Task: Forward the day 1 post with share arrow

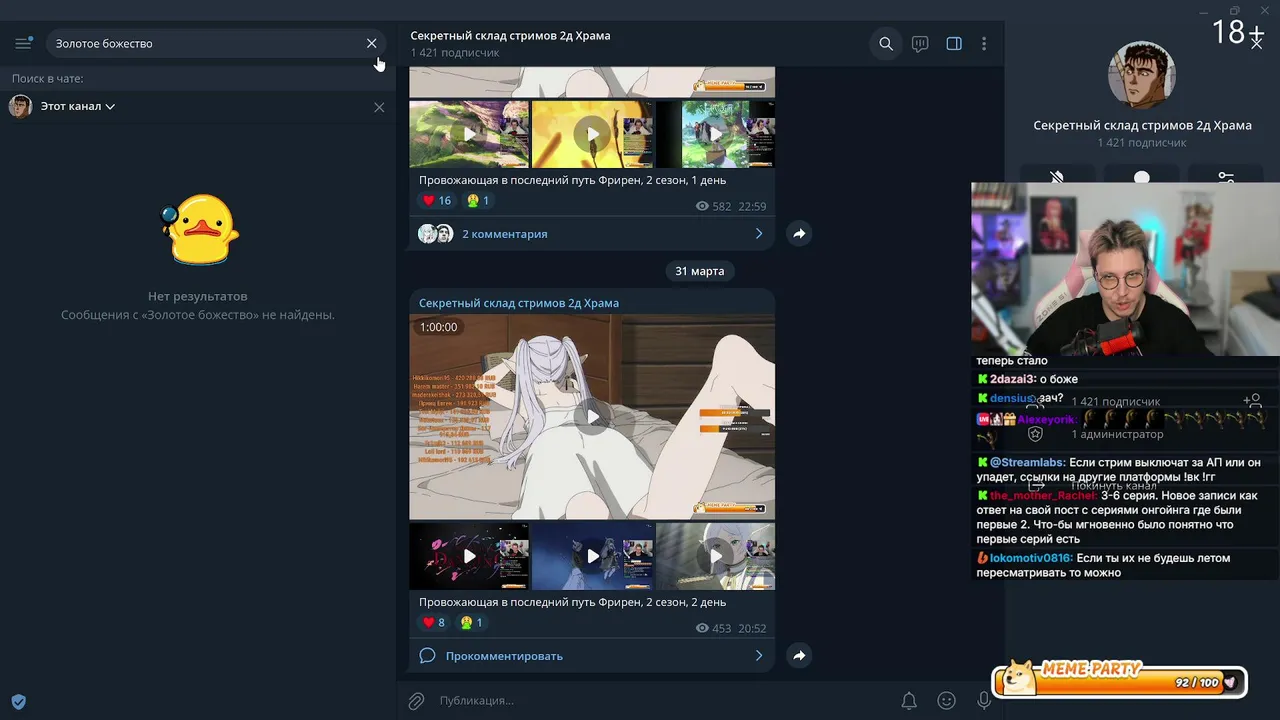Action: coord(799,234)
